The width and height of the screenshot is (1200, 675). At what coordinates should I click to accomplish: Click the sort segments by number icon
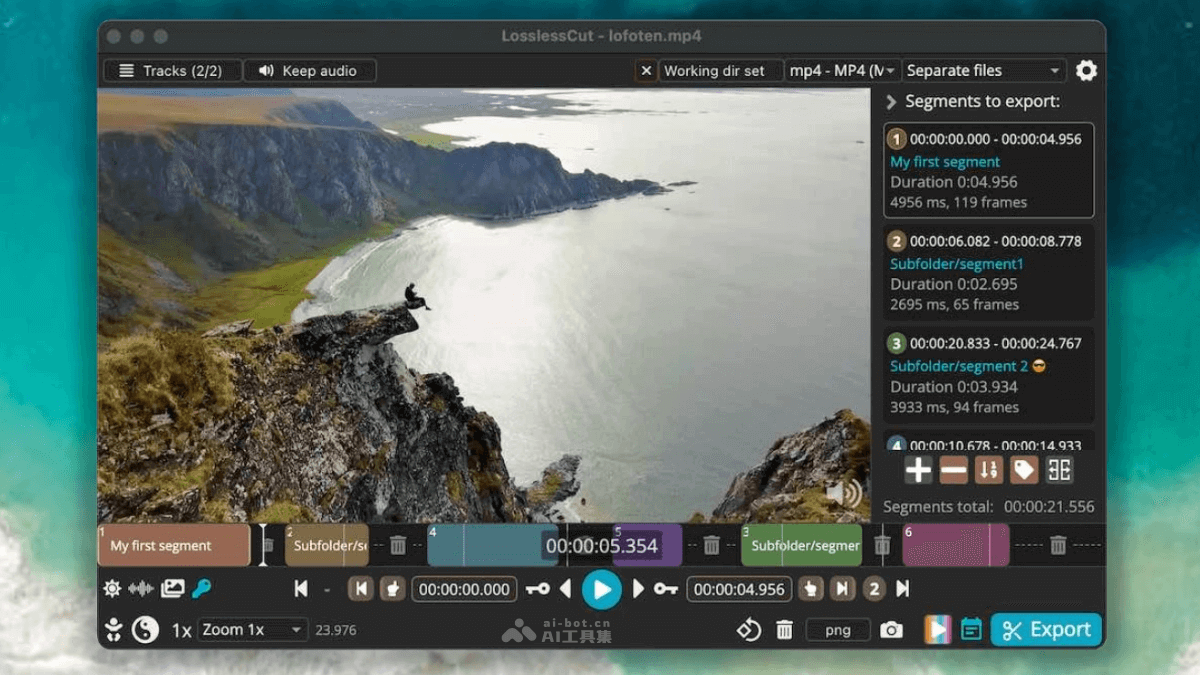(988, 470)
